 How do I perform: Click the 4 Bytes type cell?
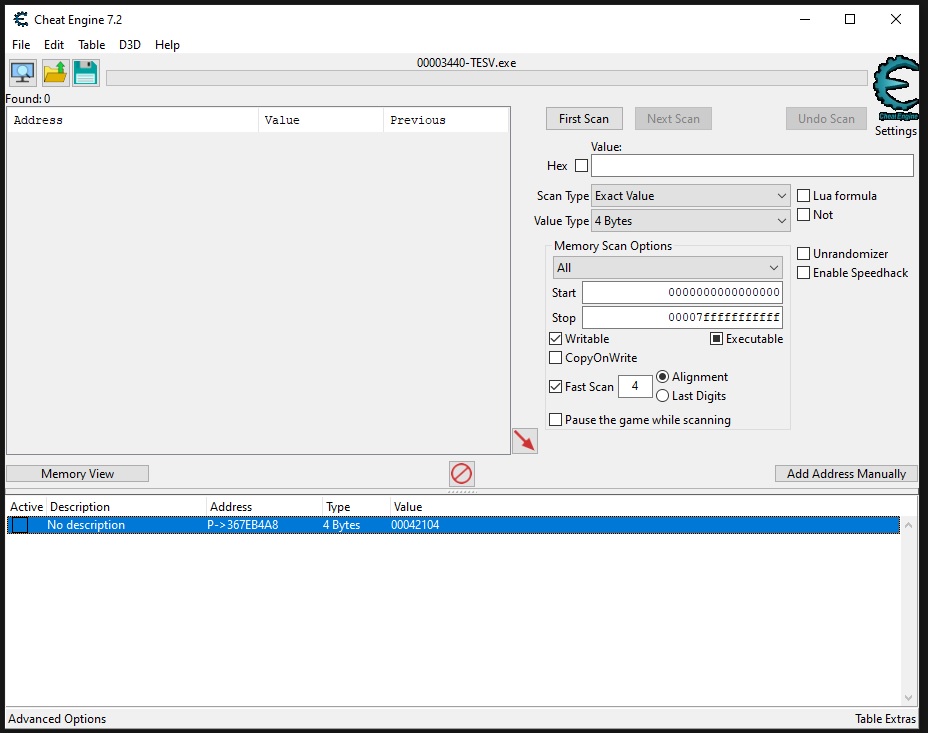tap(341, 525)
